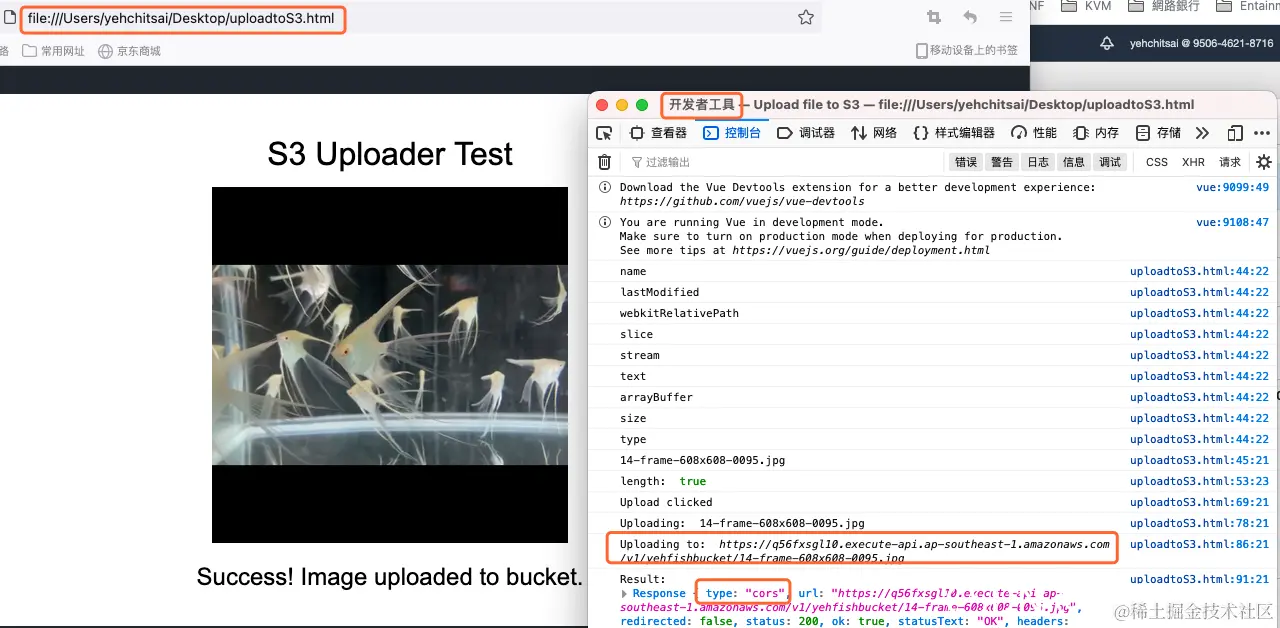Toggle the 日志 logs filter

pos(1038,162)
